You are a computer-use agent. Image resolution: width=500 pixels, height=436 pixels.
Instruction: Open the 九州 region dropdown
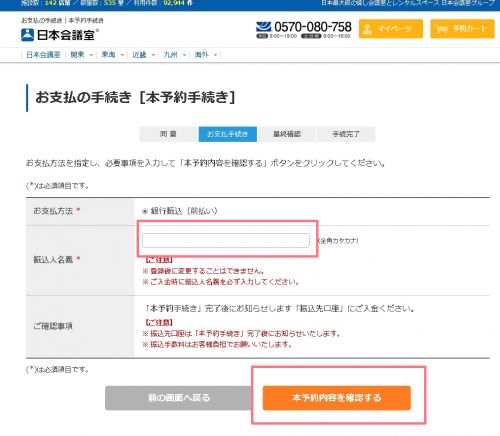point(174,55)
